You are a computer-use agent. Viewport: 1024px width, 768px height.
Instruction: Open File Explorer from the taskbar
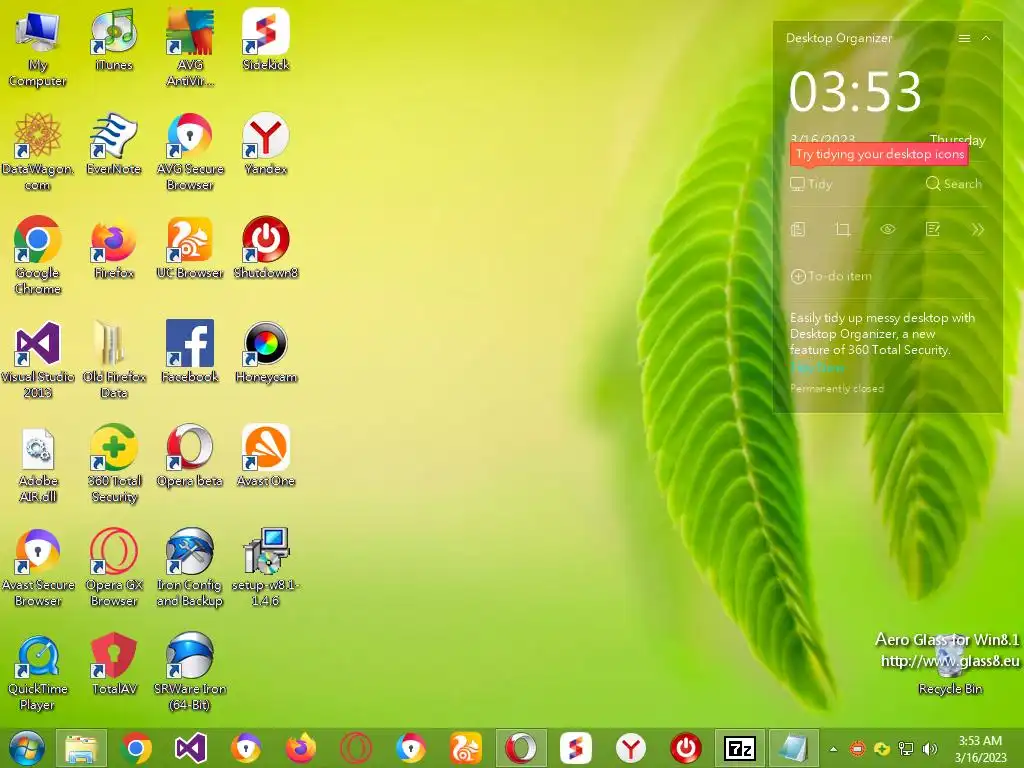(81, 748)
